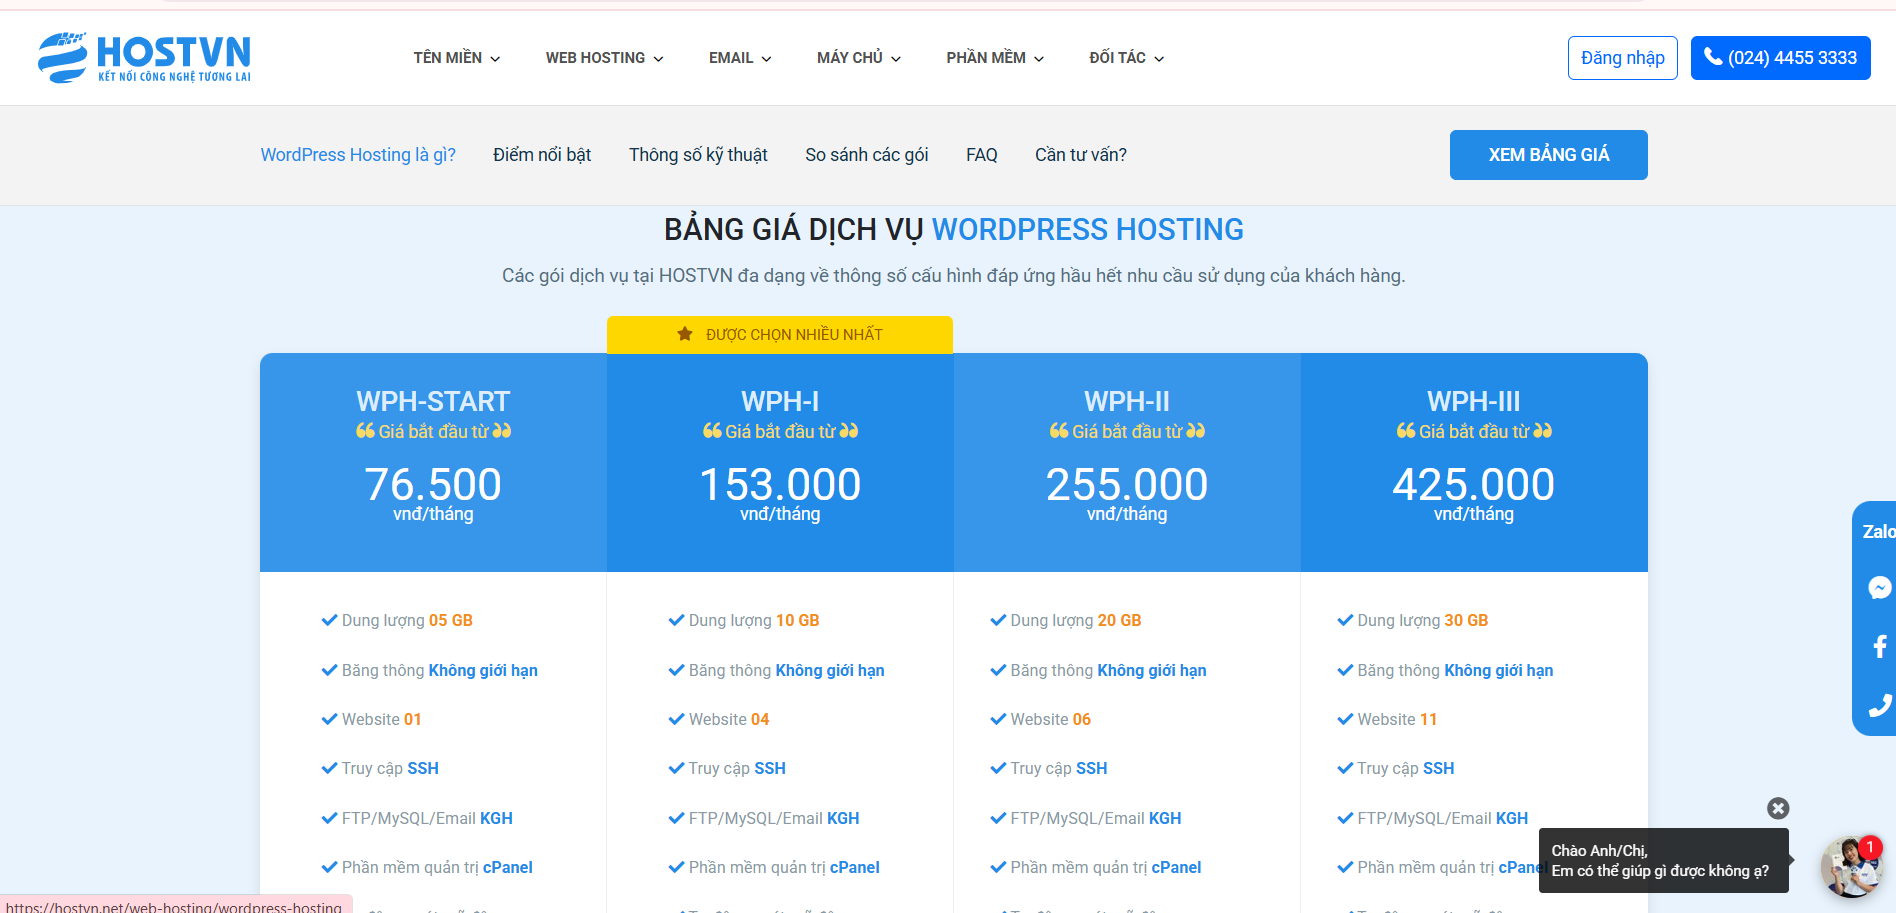The height and width of the screenshot is (913, 1896).
Task: Jump to So sánh các gói section
Action: coord(866,155)
